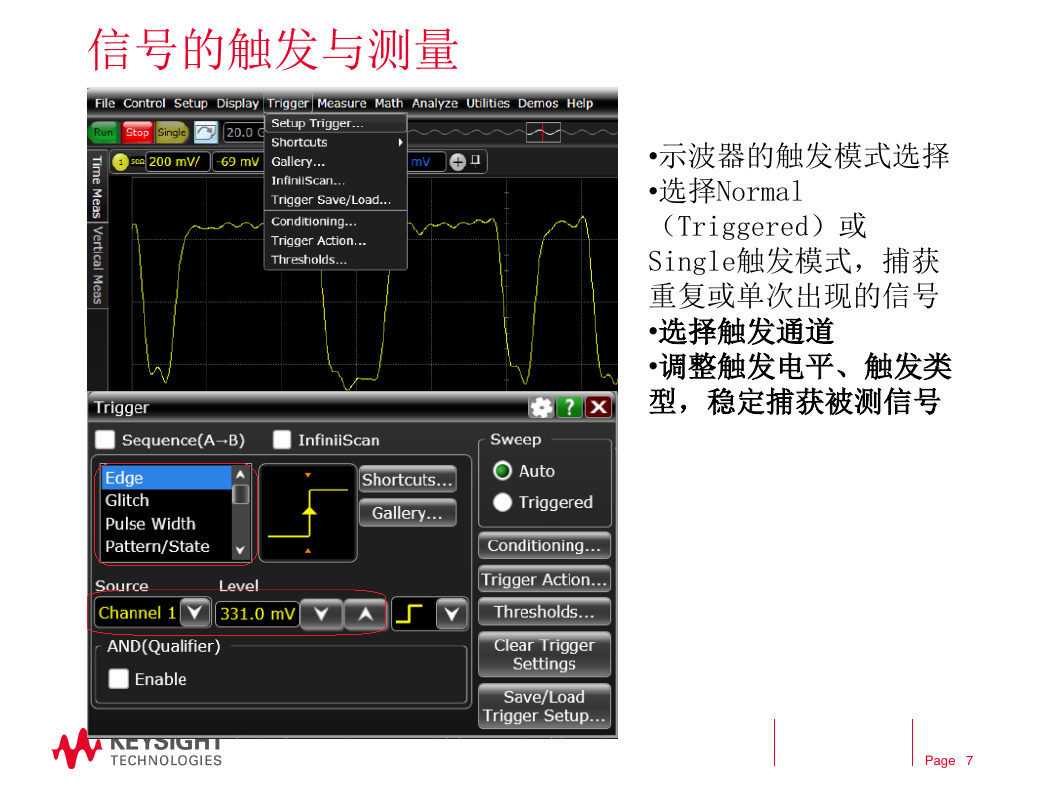
Task: Click the -69 mV offset field
Action: [238, 161]
